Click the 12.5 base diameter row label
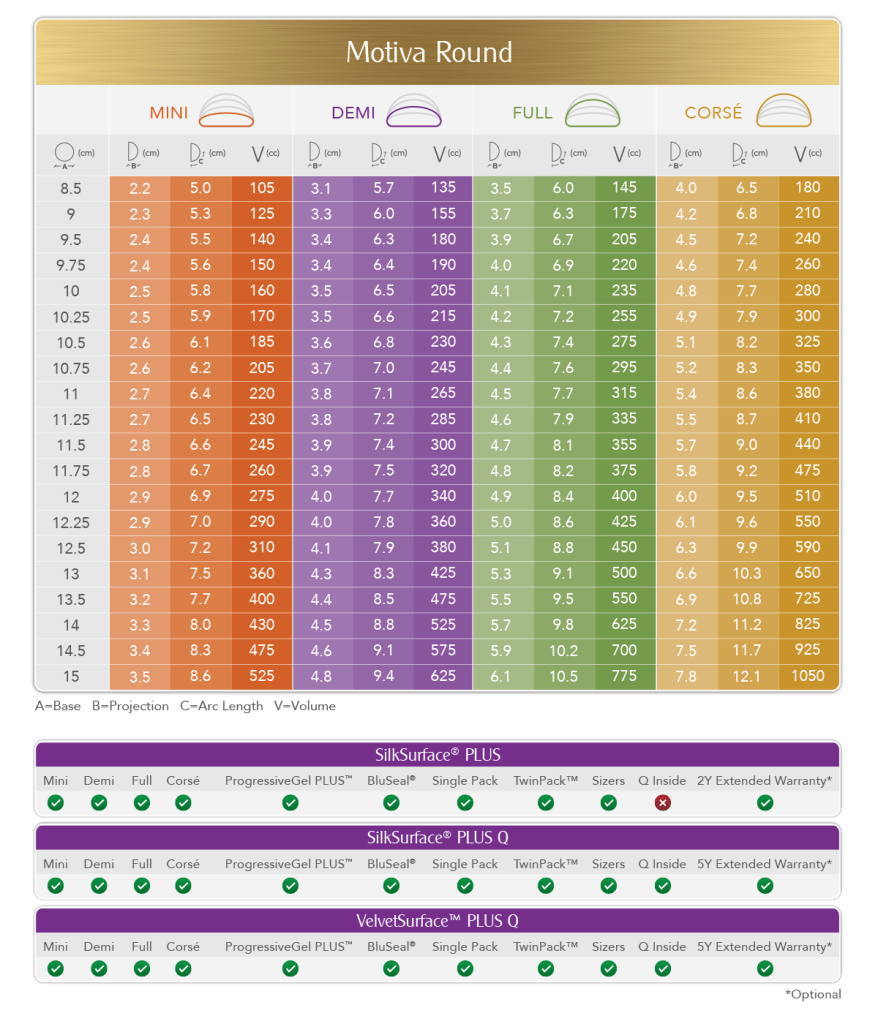This screenshot has height=1024, width=878. [x=68, y=547]
